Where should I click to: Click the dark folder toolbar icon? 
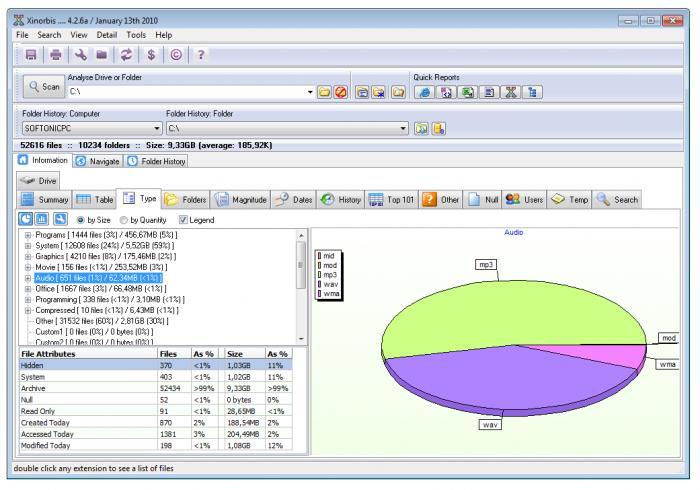(102, 55)
